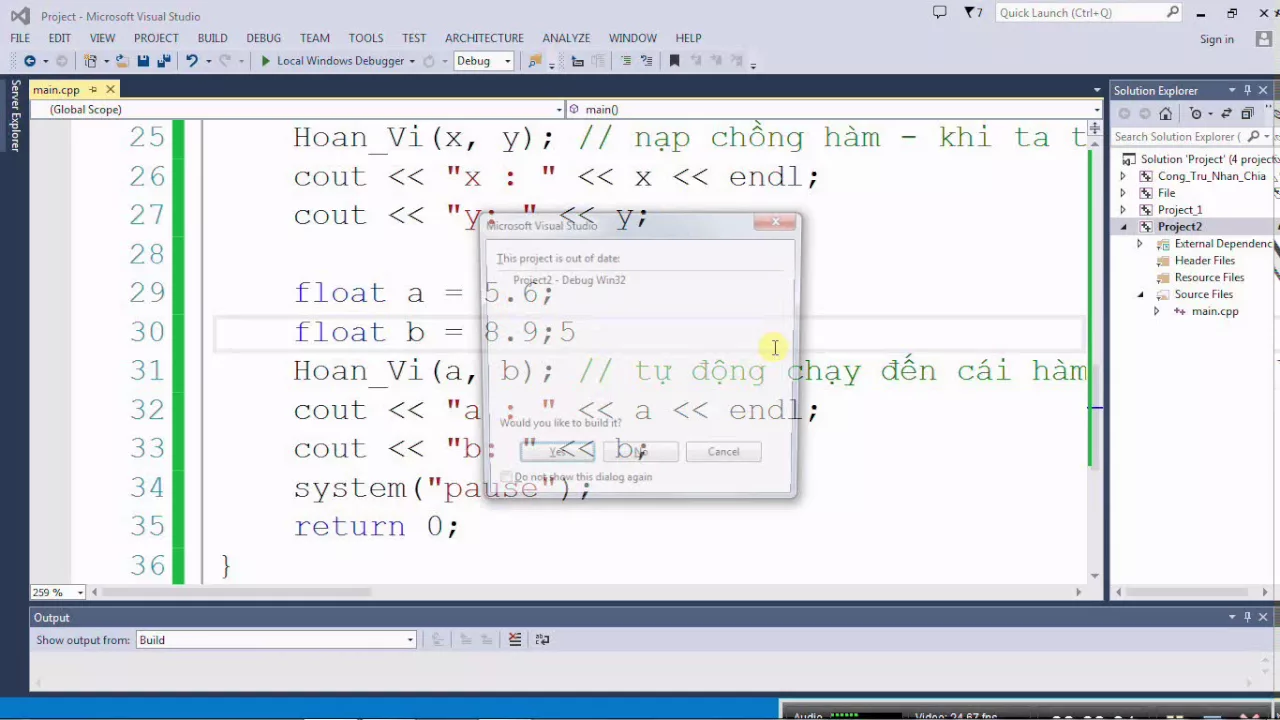Open the ANALYZE menu

pos(566,38)
